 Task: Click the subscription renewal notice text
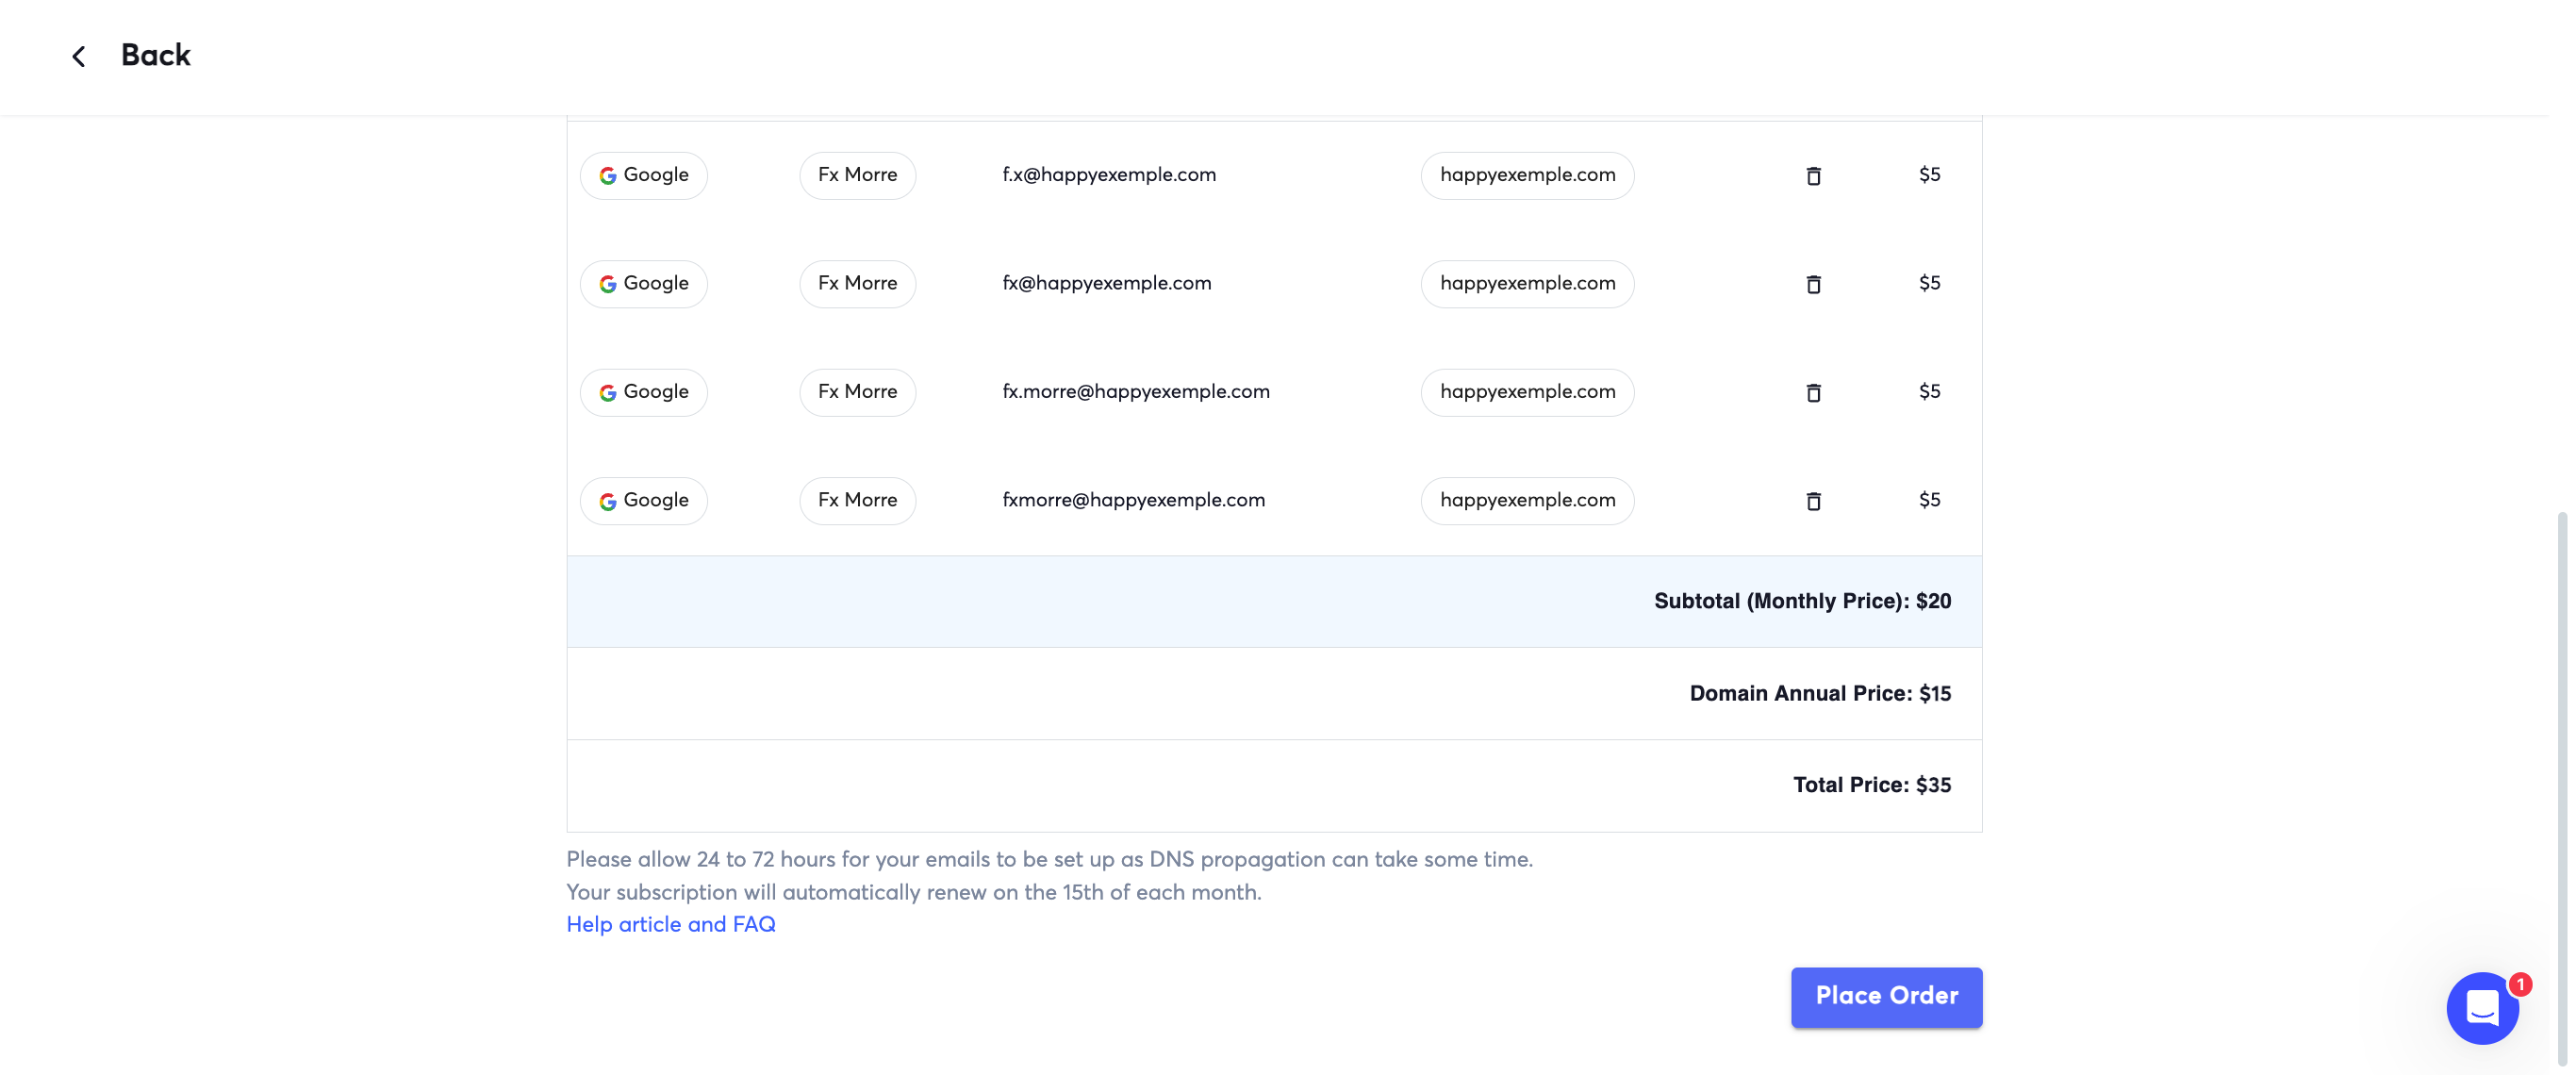[914, 892]
